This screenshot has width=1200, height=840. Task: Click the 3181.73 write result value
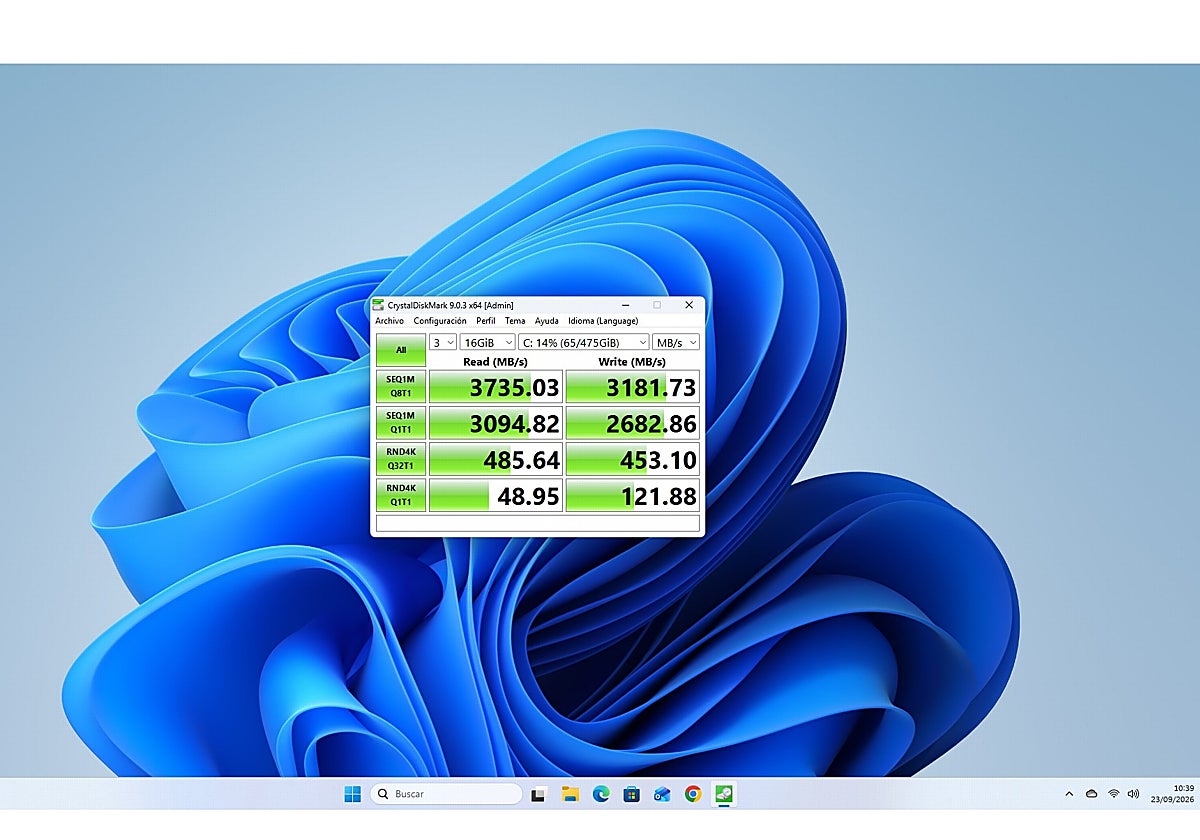tap(633, 386)
